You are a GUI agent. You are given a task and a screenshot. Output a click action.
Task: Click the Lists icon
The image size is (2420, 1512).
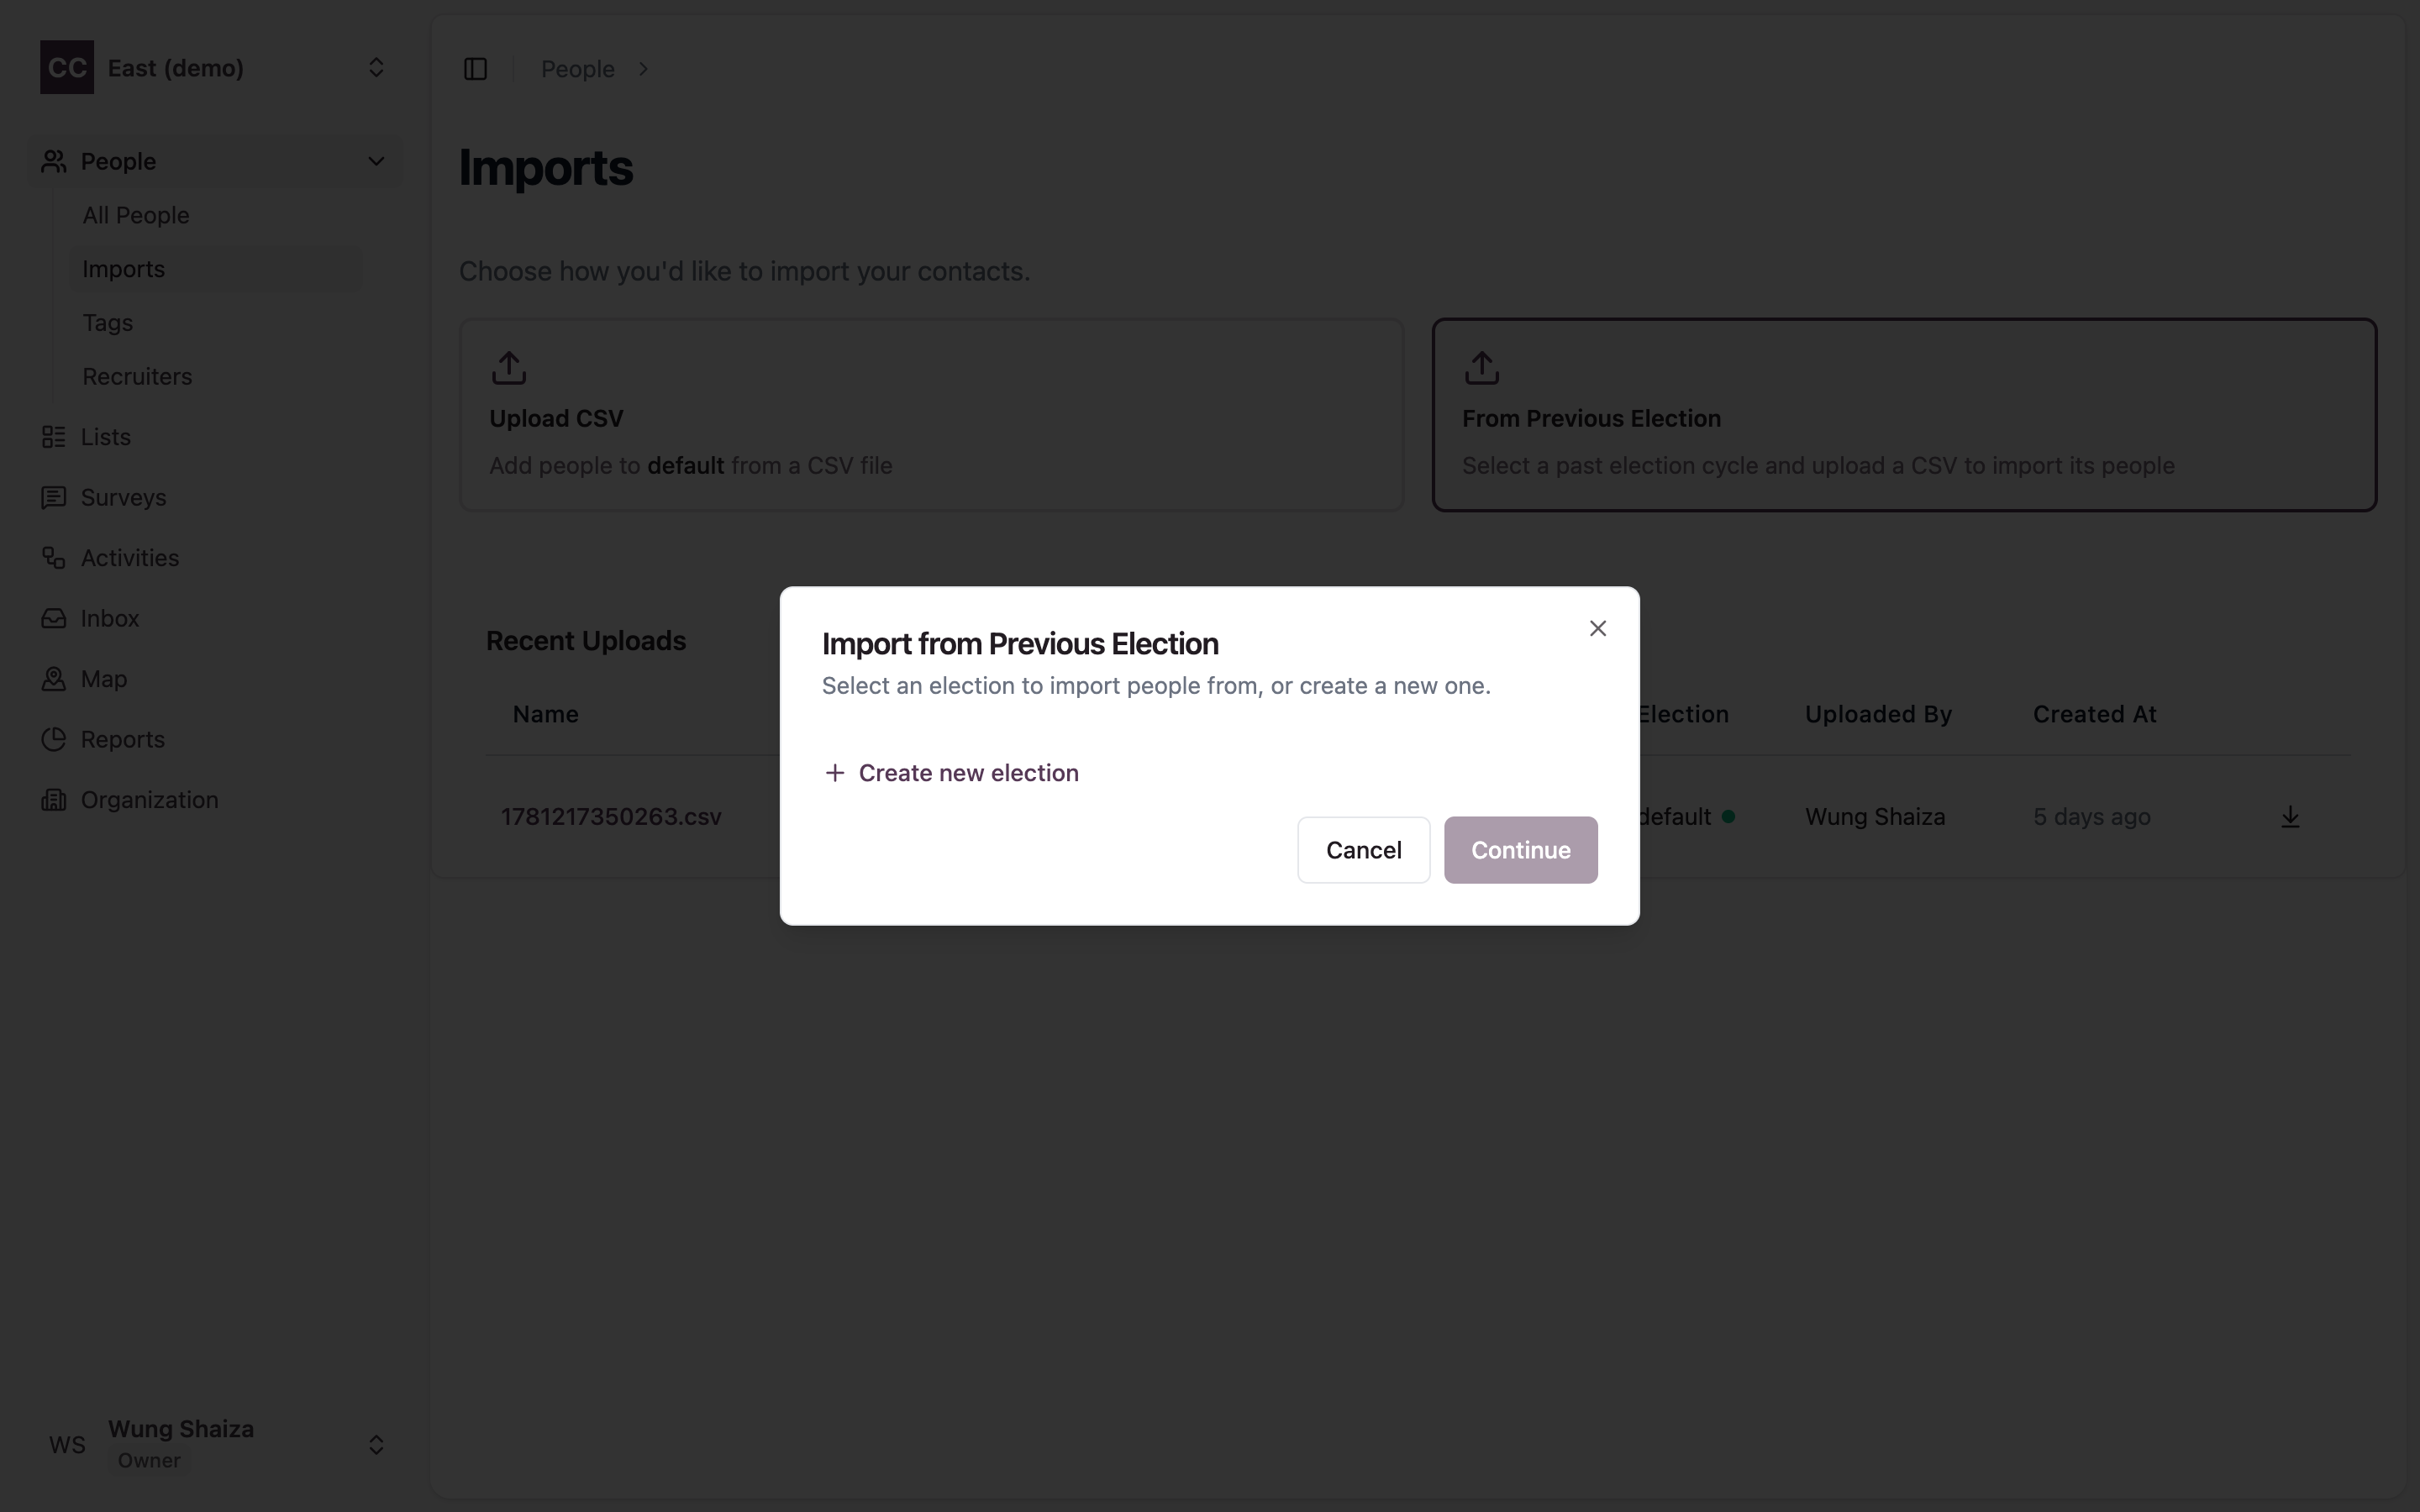click(54, 437)
